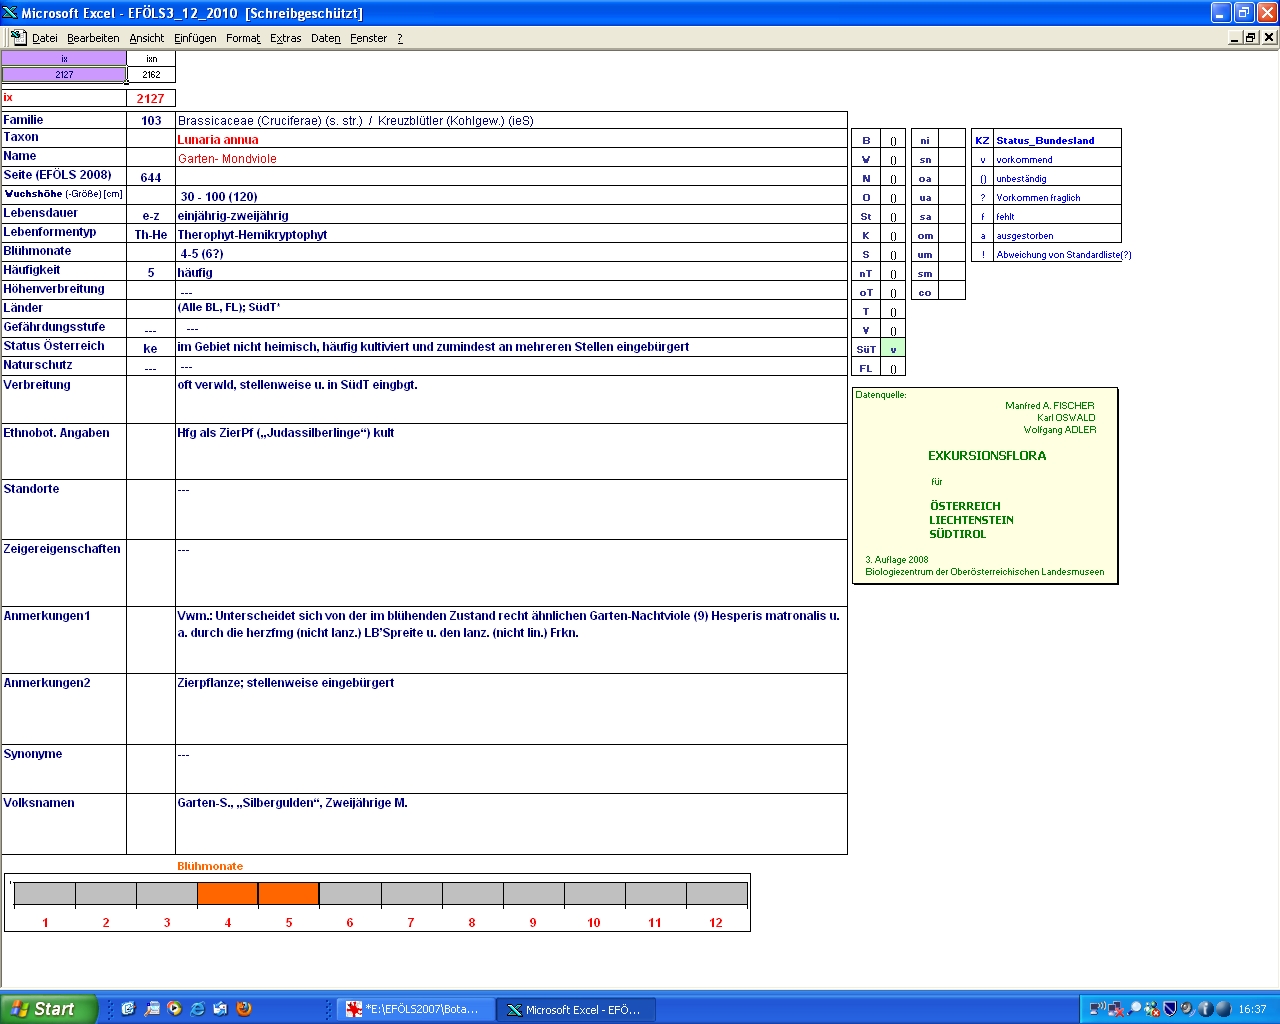1280x1024 pixels.
Task: Click the legend entry ausgestorben
Action: click(x=1024, y=236)
